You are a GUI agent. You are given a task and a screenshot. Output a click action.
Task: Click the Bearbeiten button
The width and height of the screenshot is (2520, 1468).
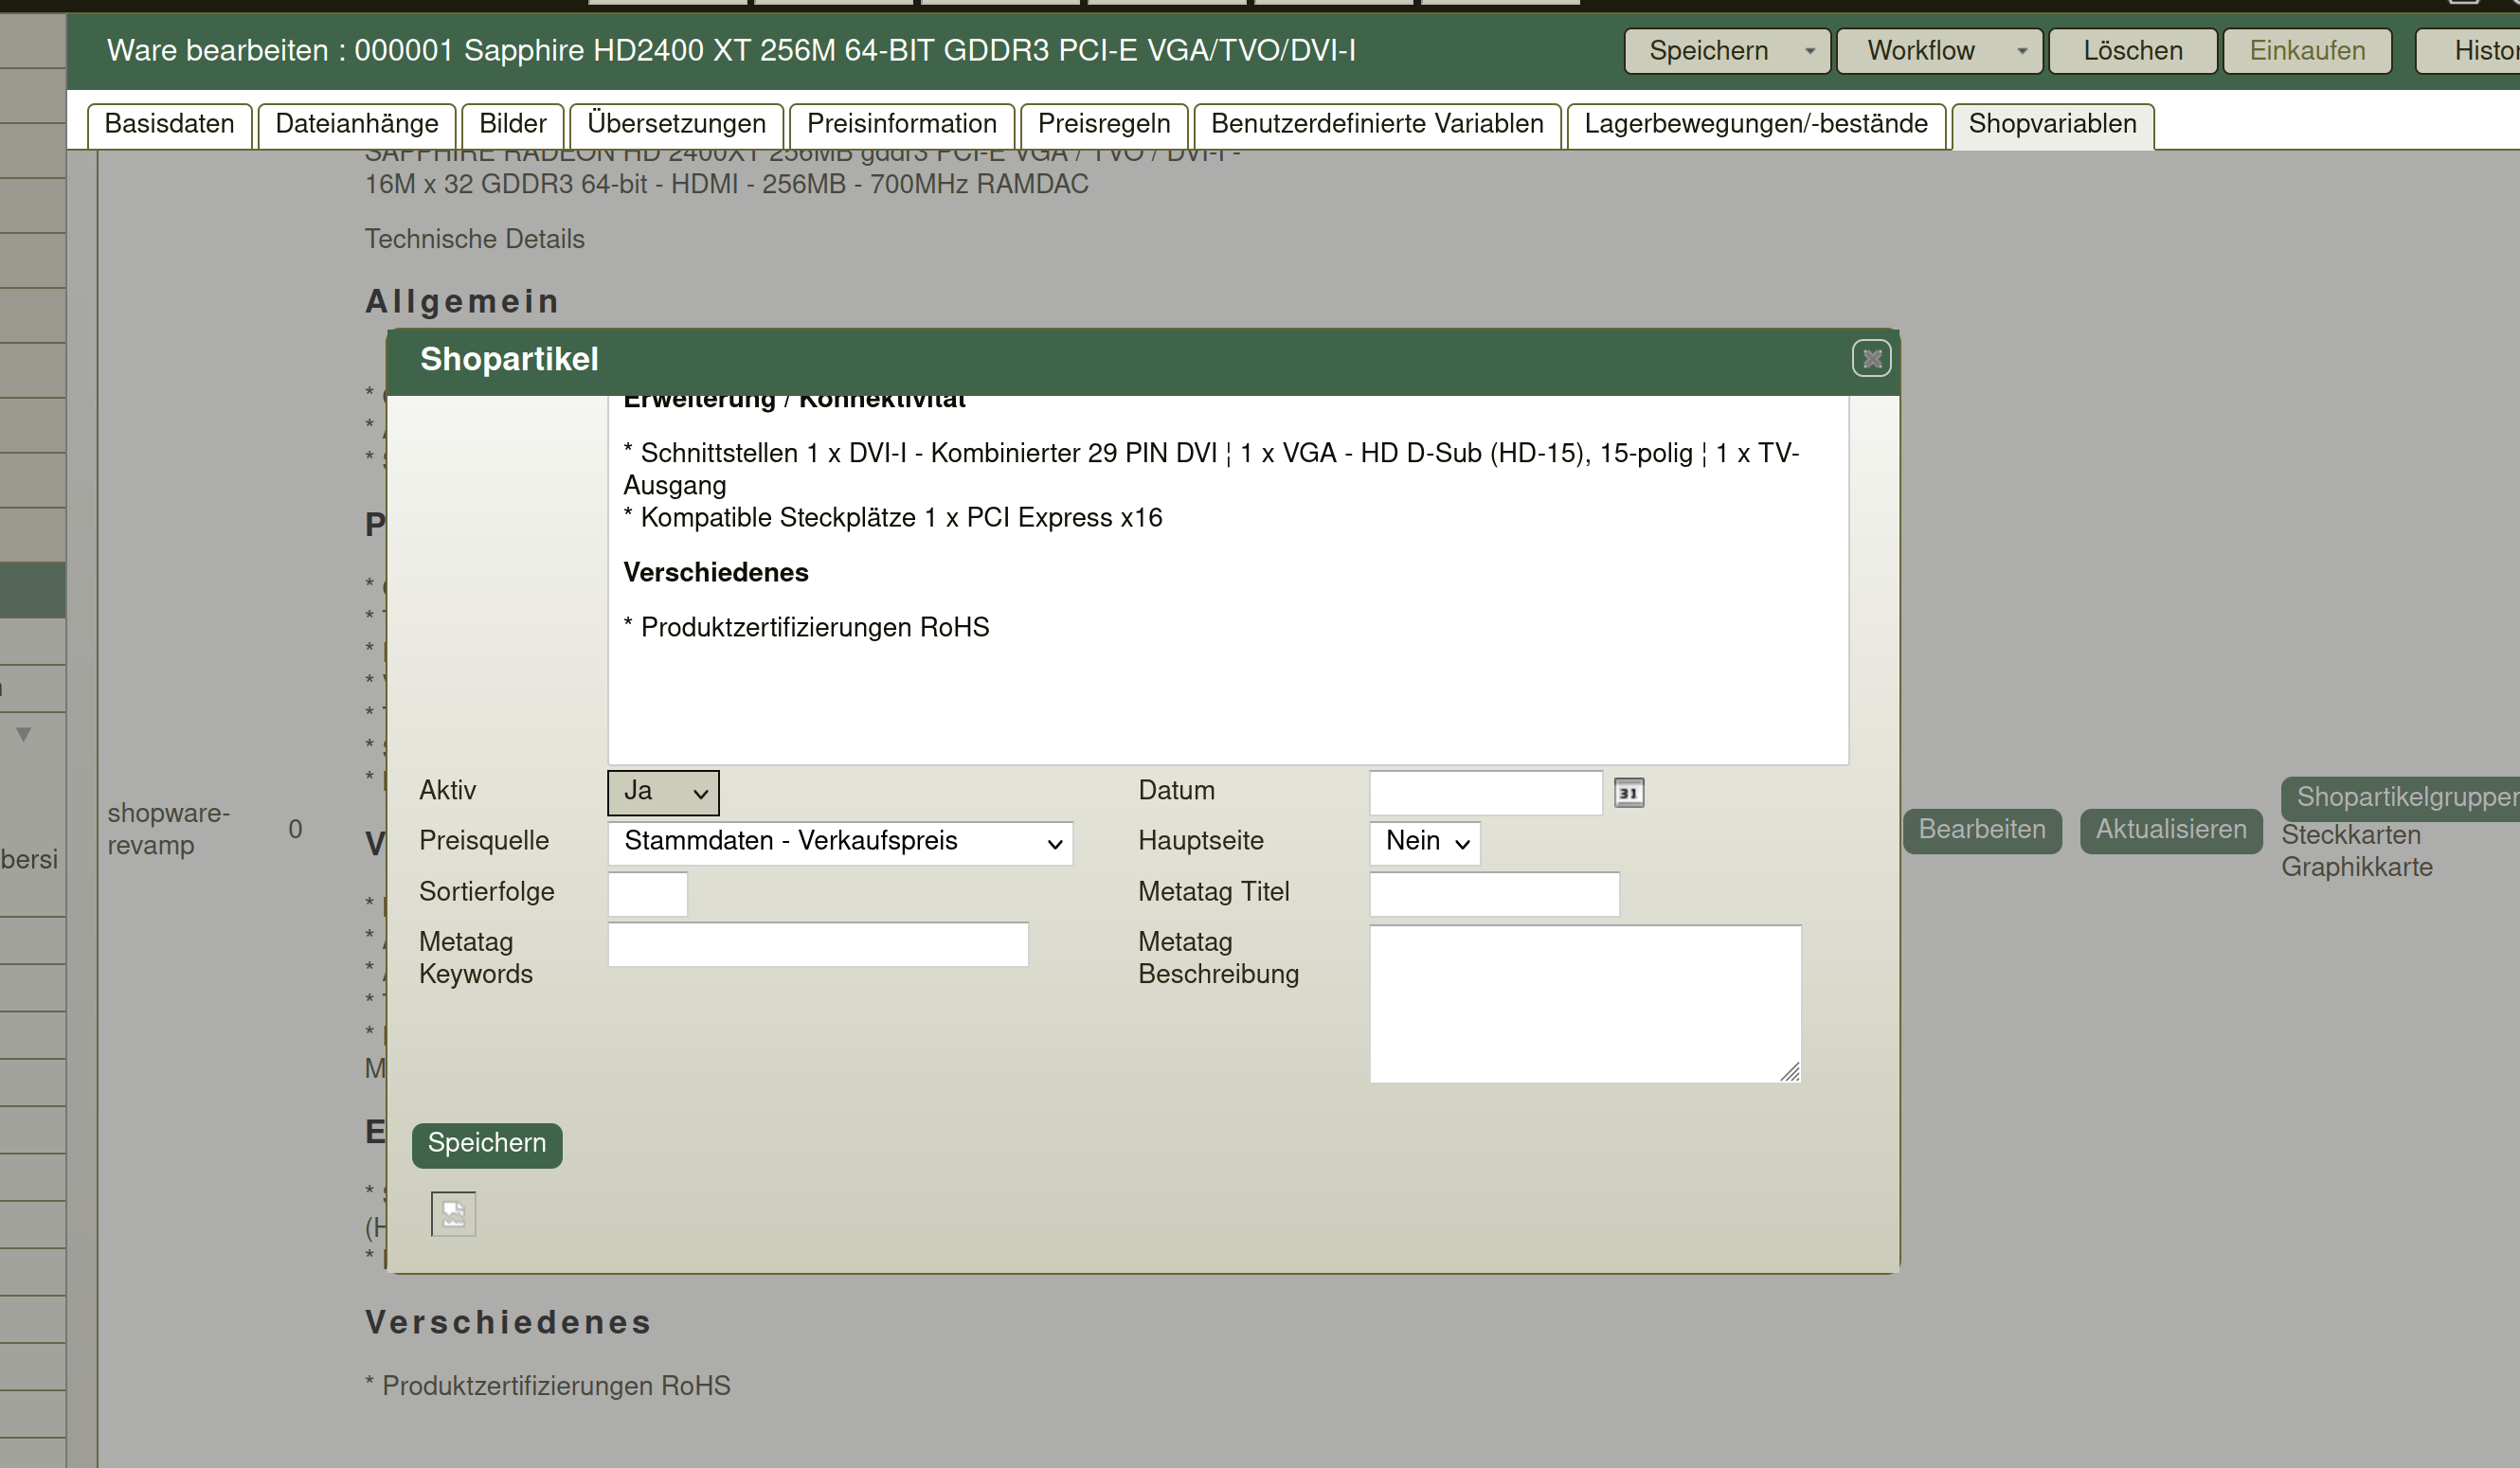1982,831
